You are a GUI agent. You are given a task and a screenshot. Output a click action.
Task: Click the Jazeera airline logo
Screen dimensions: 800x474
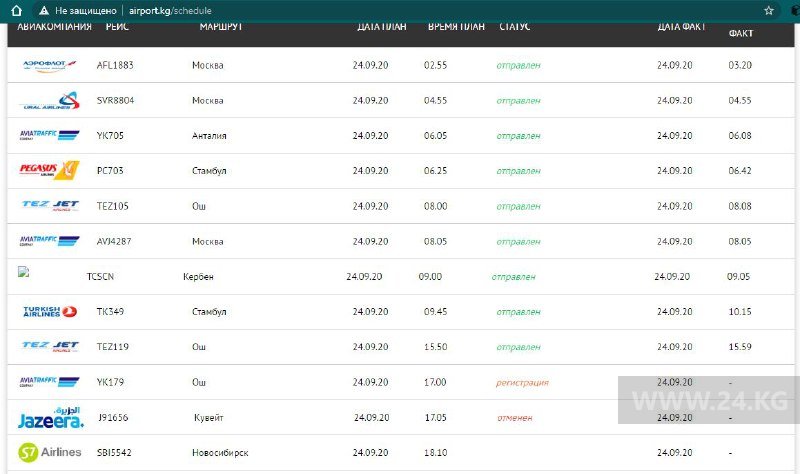click(50, 418)
